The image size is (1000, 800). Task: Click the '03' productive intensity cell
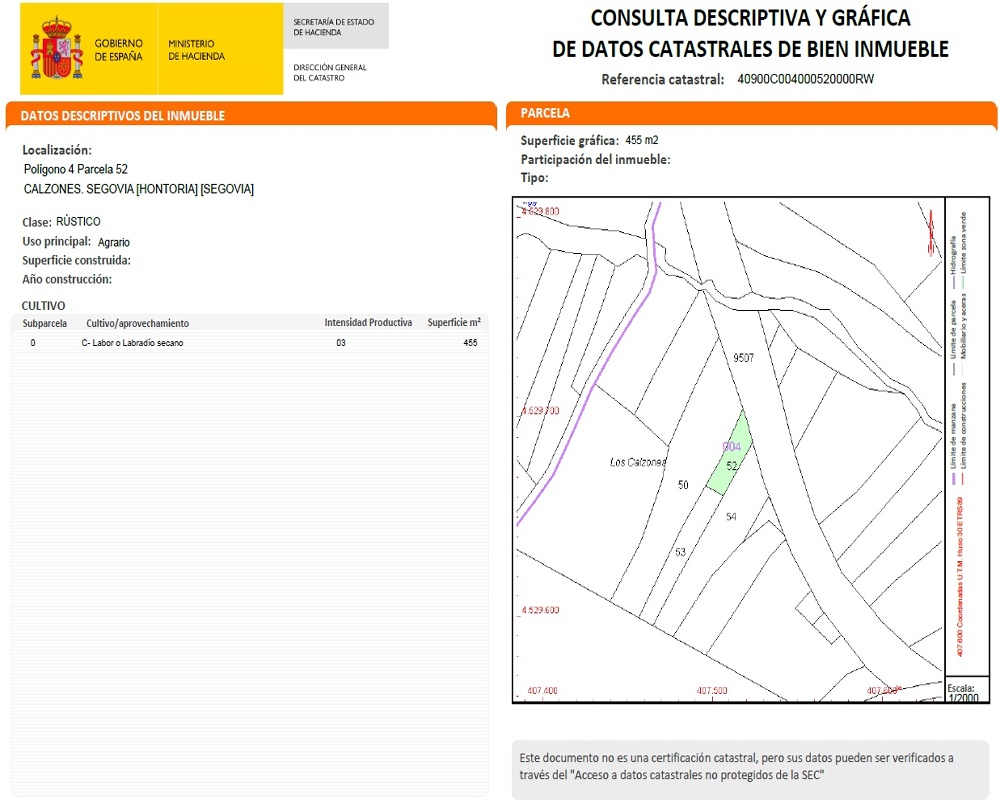[x=341, y=343]
